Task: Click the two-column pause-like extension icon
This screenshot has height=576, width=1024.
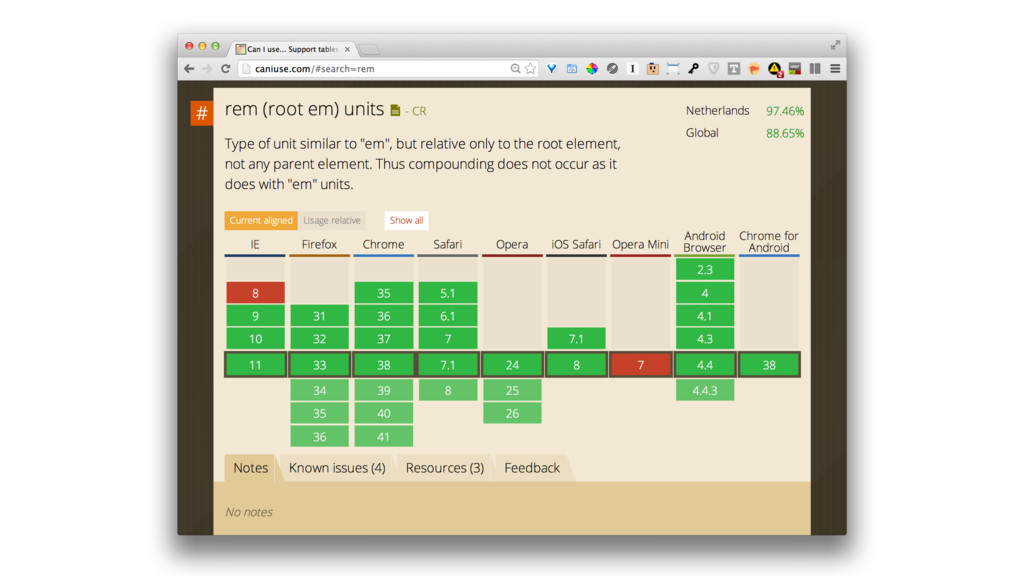Action: [x=815, y=69]
